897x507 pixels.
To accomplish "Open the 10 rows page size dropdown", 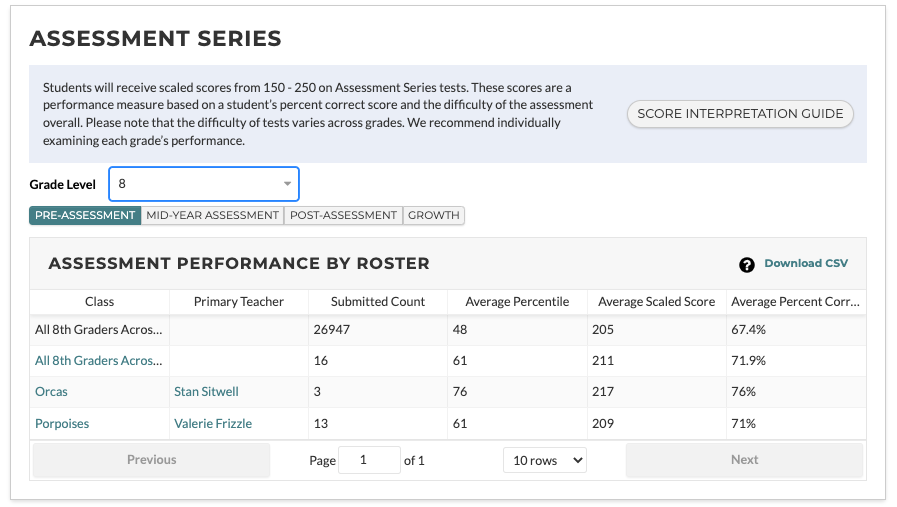I will point(544,460).
